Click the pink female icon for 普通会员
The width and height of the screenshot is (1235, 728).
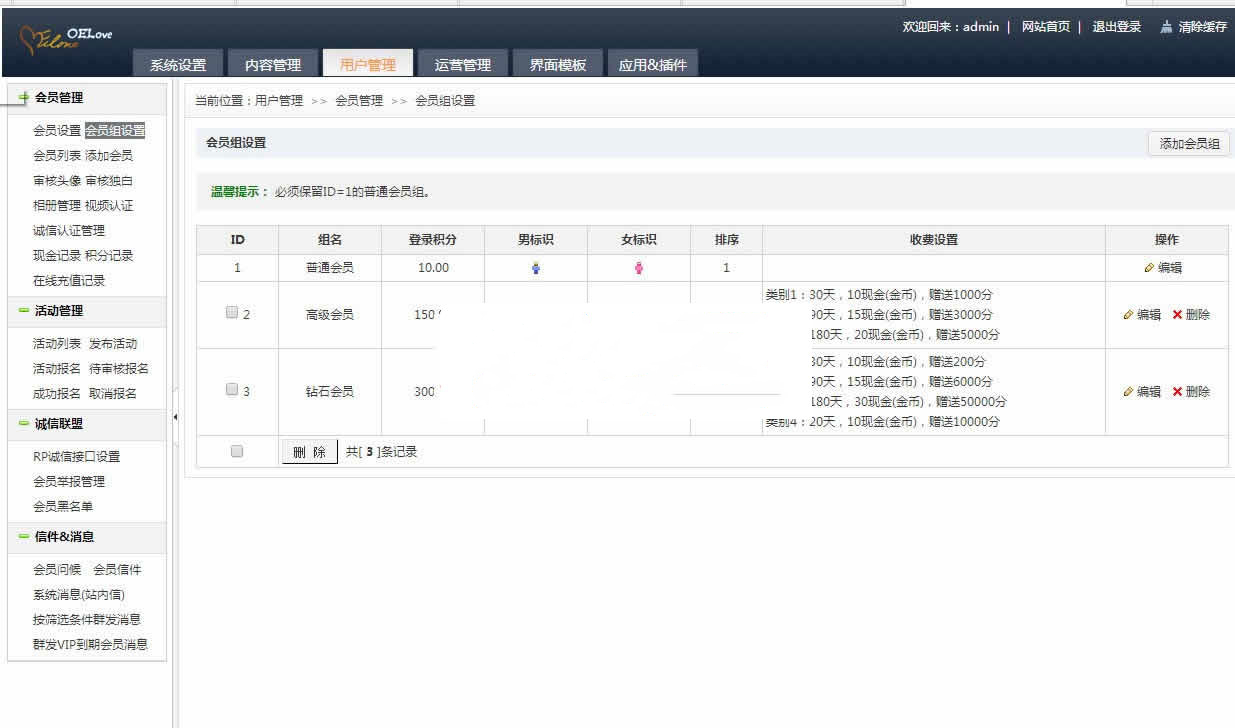click(x=639, y=268)
